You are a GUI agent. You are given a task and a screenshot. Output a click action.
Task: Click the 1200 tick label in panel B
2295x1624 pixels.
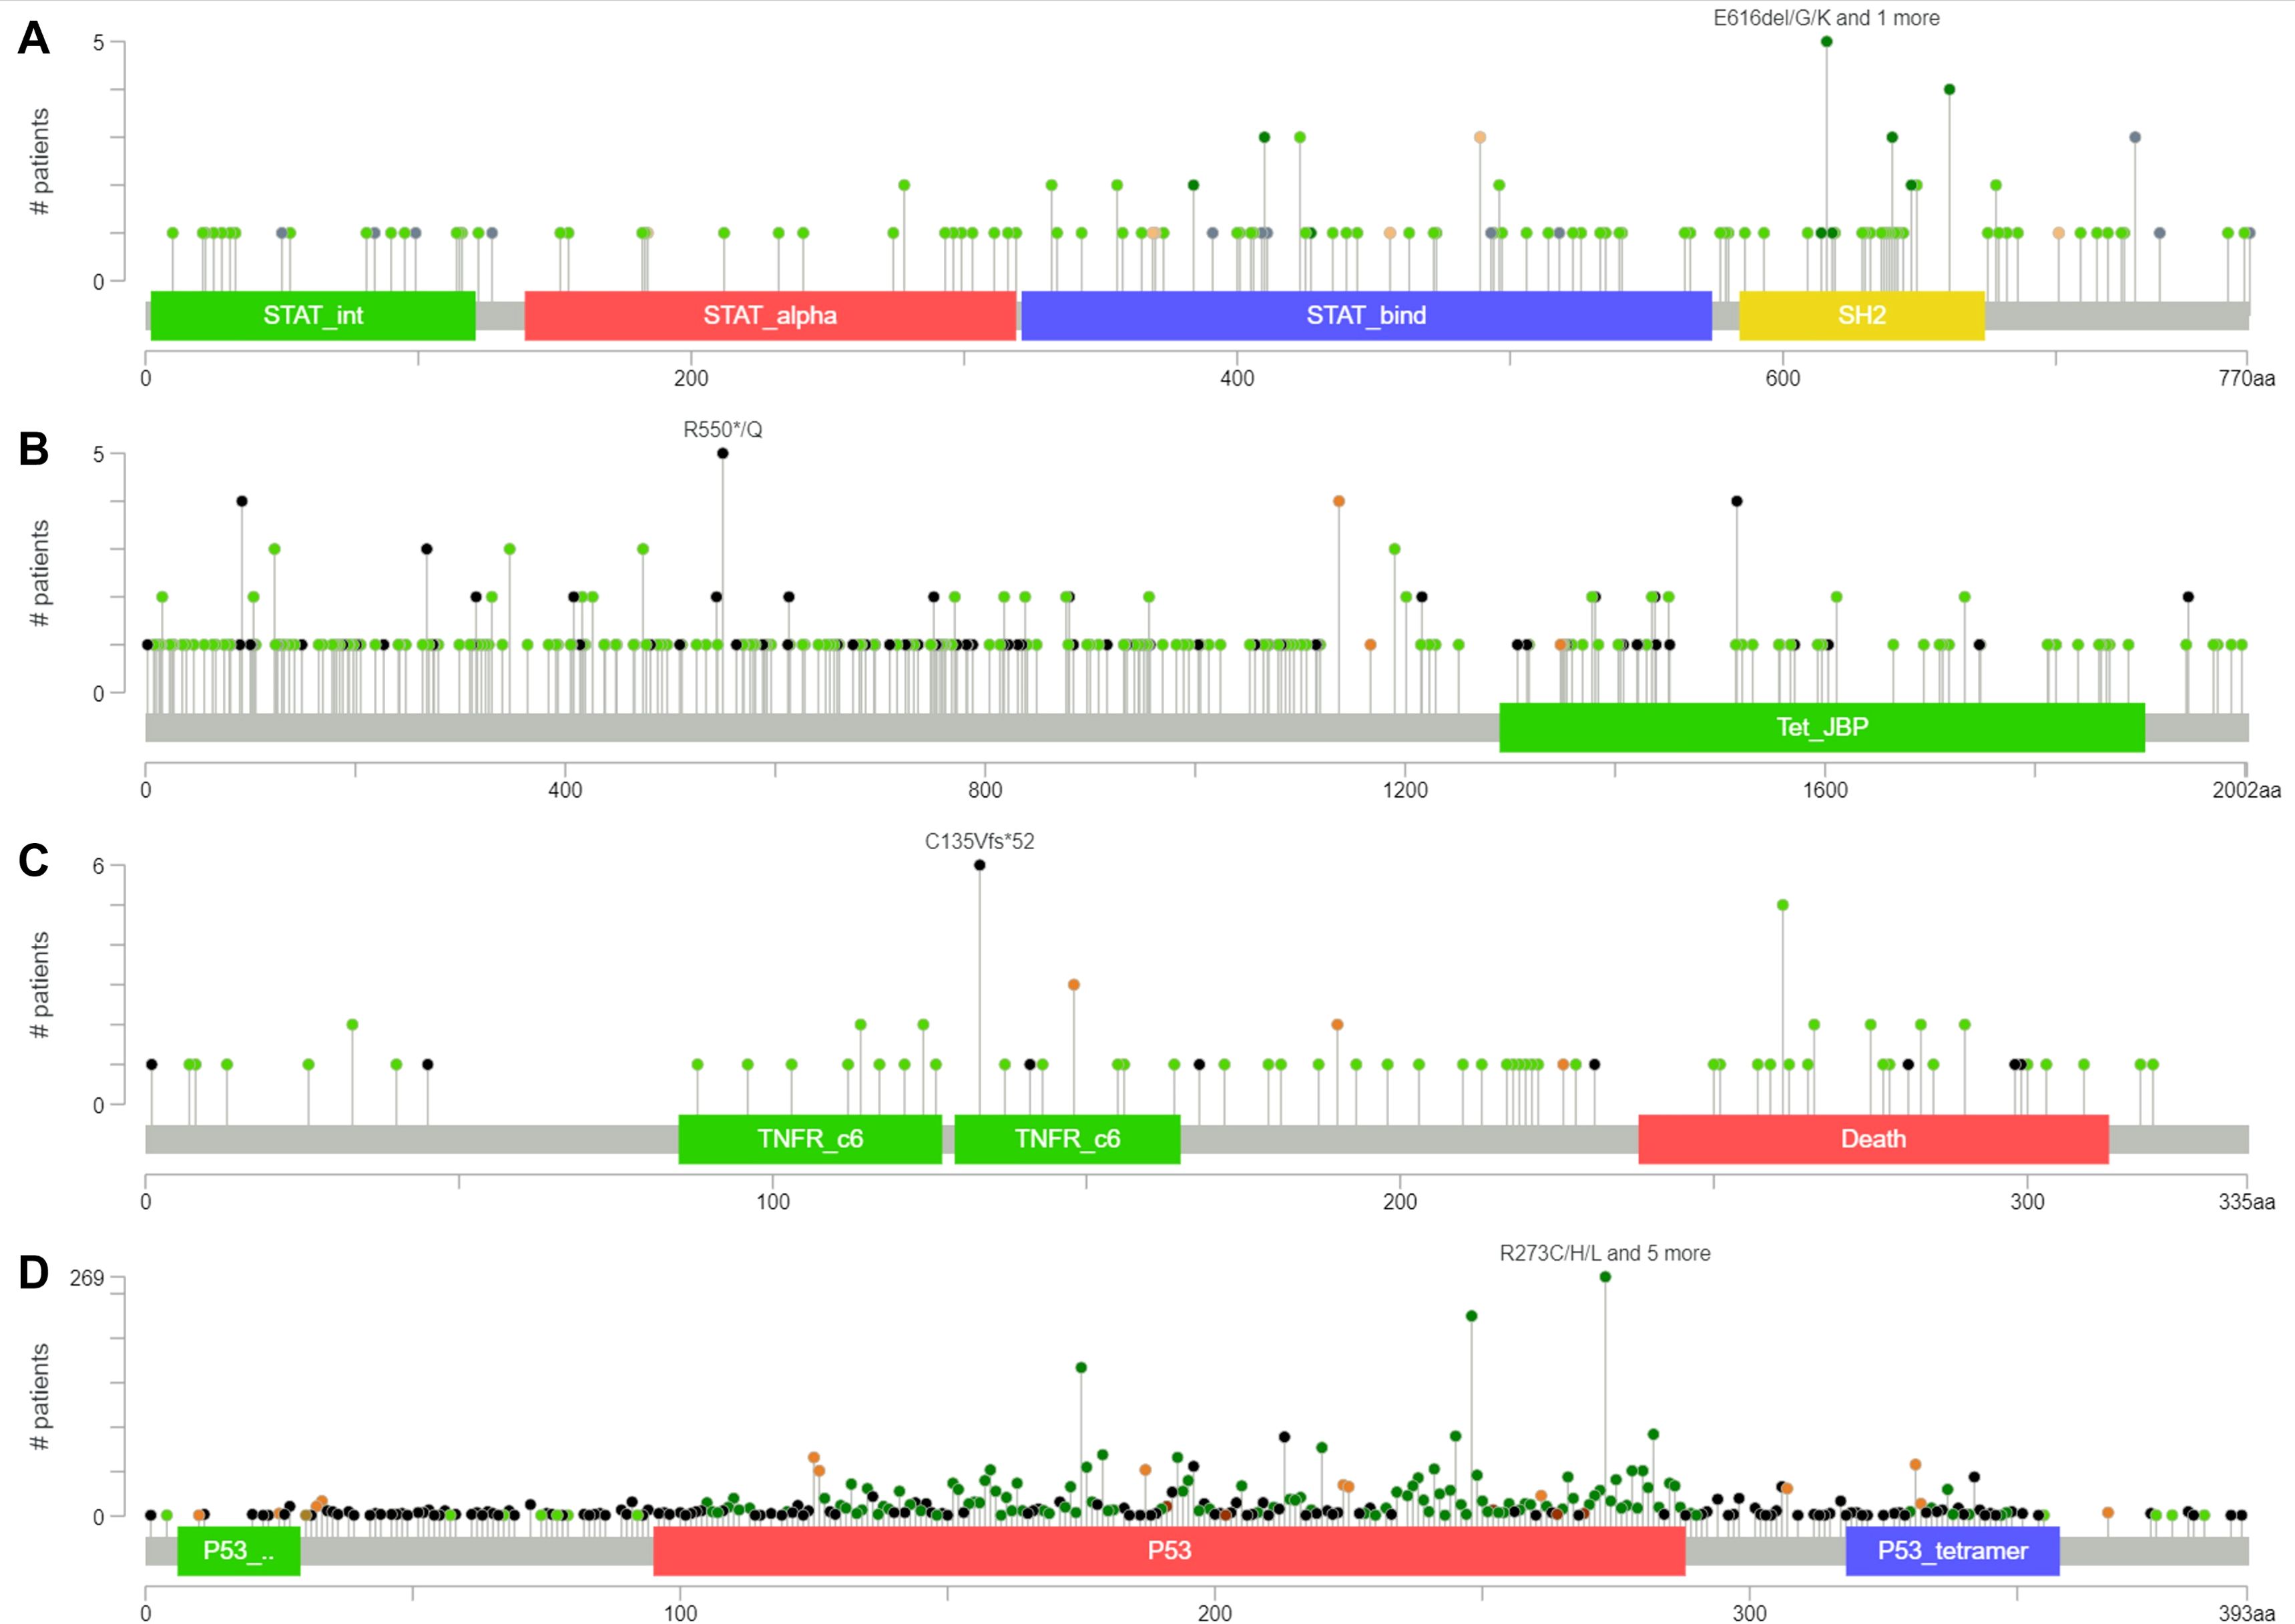pyautogui.click(x=1405, y=791)
